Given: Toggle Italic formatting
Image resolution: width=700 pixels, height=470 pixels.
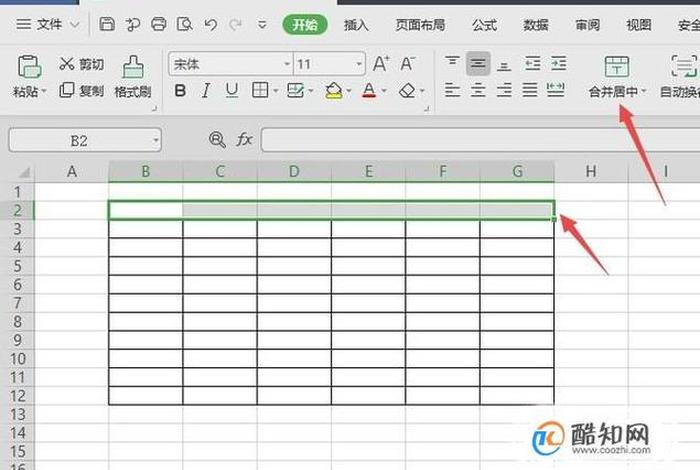Looking at the screenshot, I should tap(206, 91).
